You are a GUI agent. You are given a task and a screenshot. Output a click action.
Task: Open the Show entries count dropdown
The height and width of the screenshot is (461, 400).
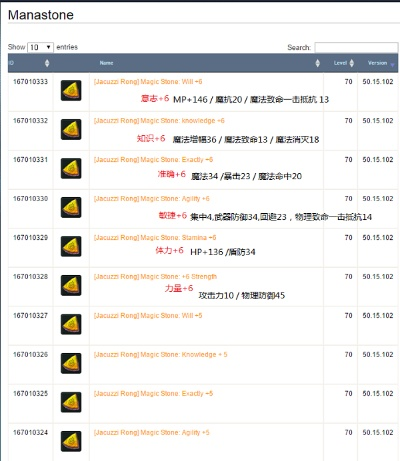tap(40, 47)
